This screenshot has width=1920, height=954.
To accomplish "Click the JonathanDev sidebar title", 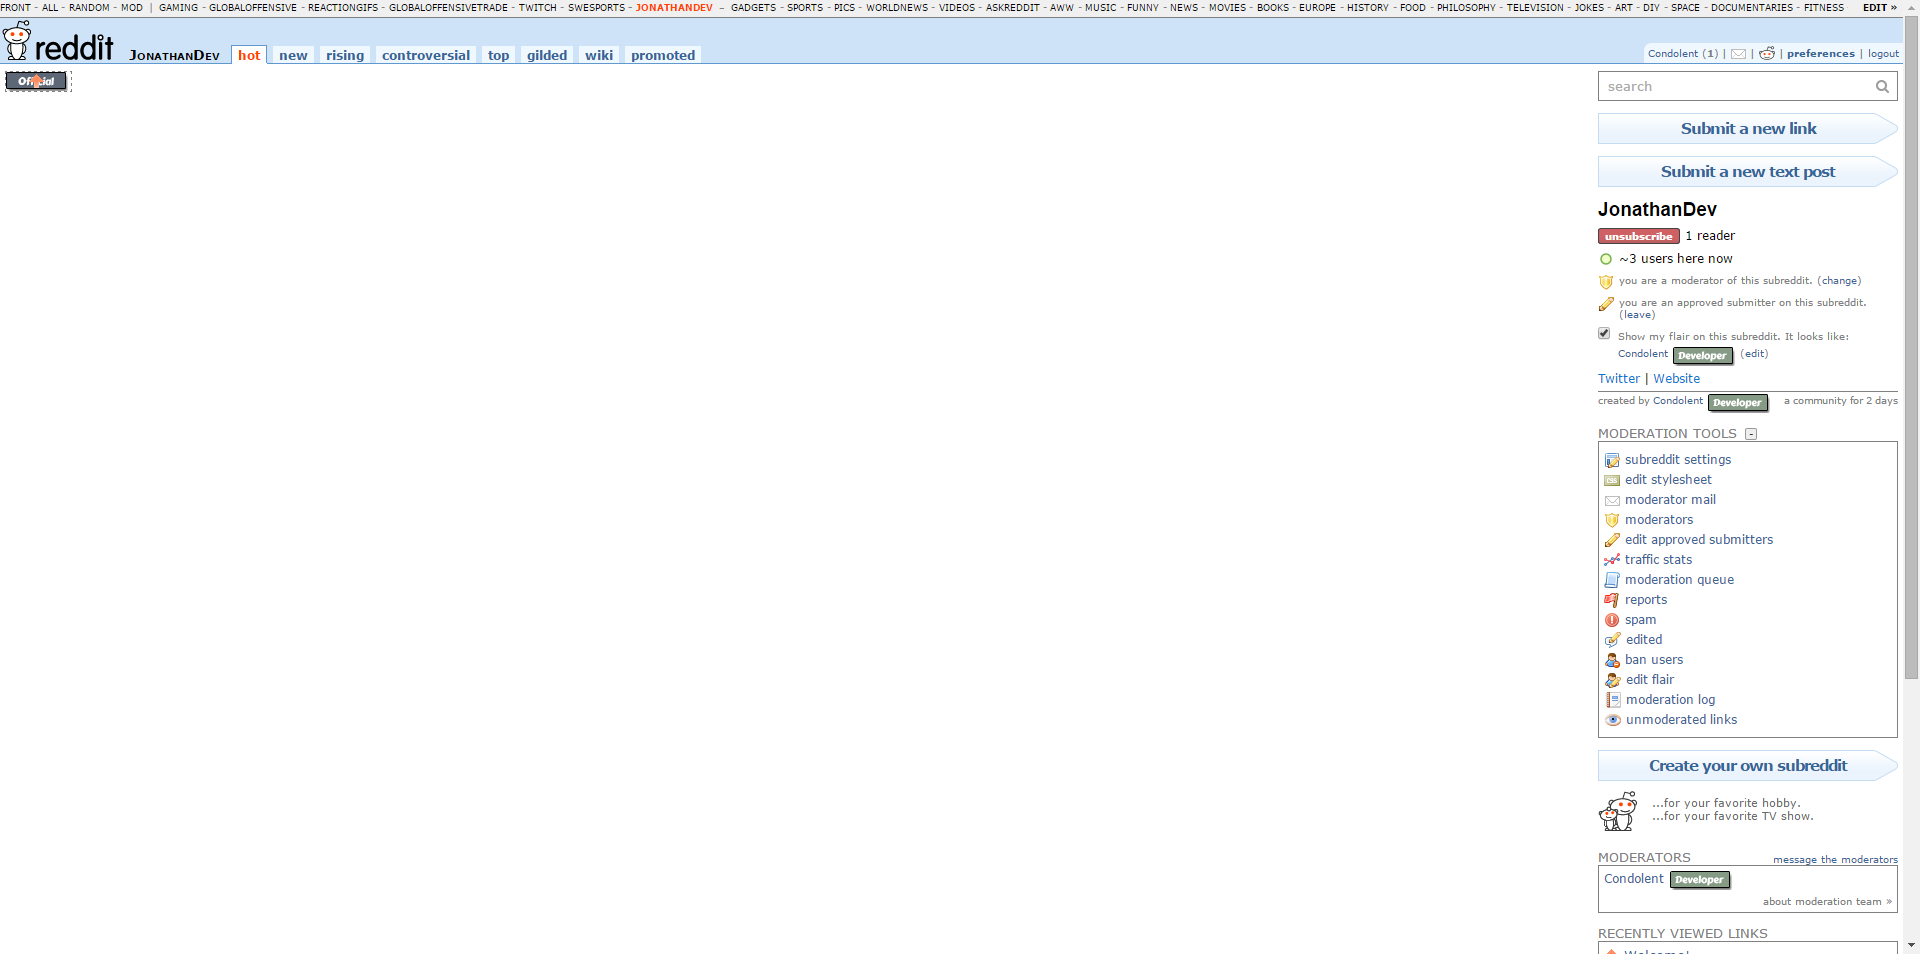I will [1657, 209].
